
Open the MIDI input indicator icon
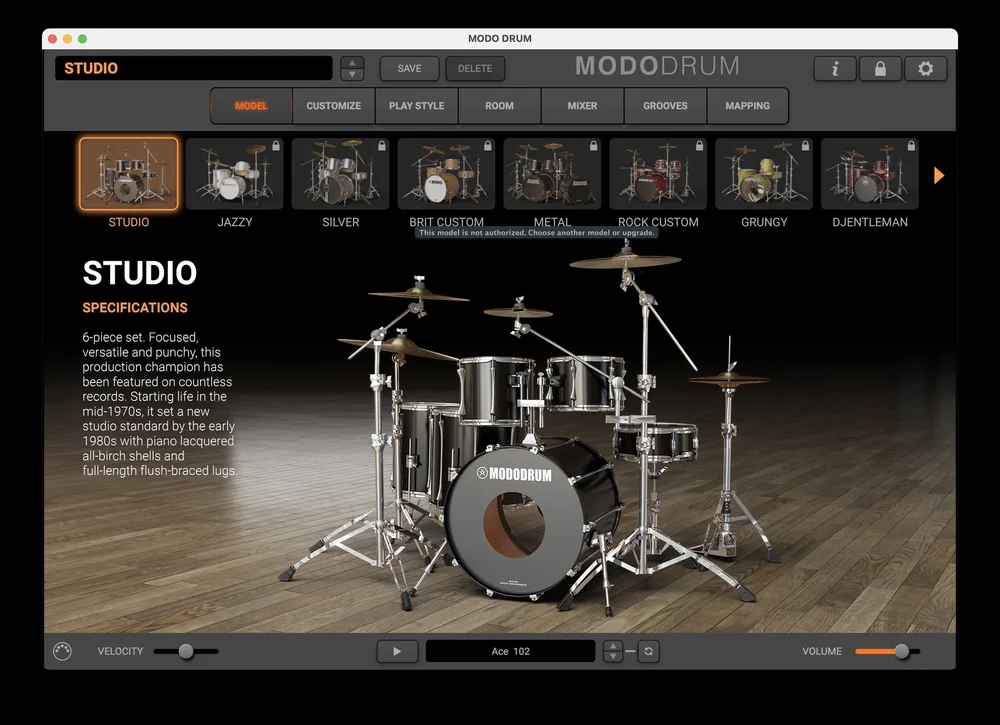[62, 651]
